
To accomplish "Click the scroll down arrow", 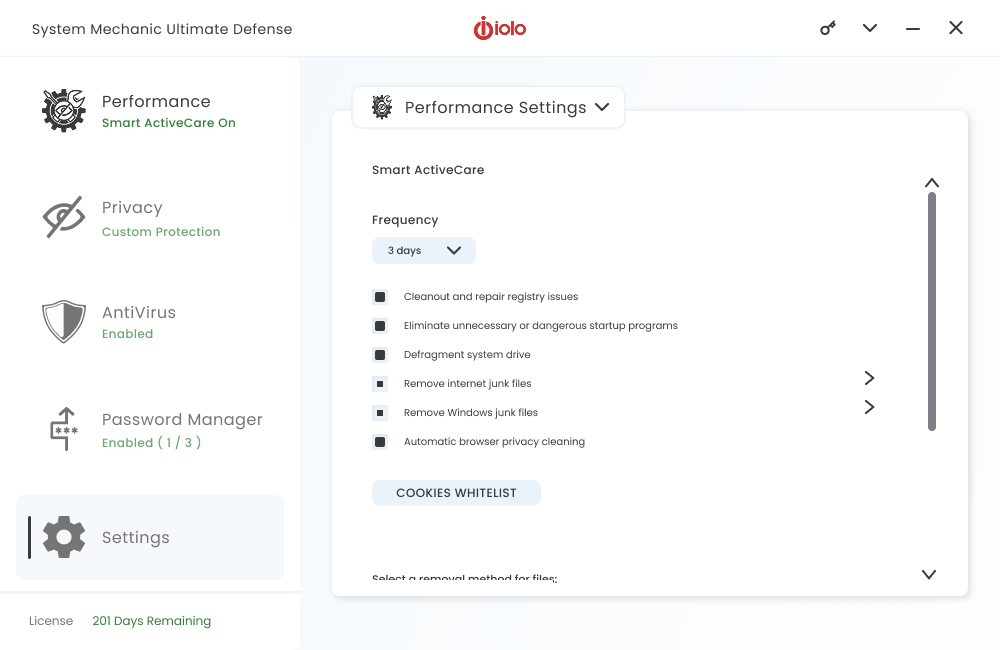I will tap(929, 574).
